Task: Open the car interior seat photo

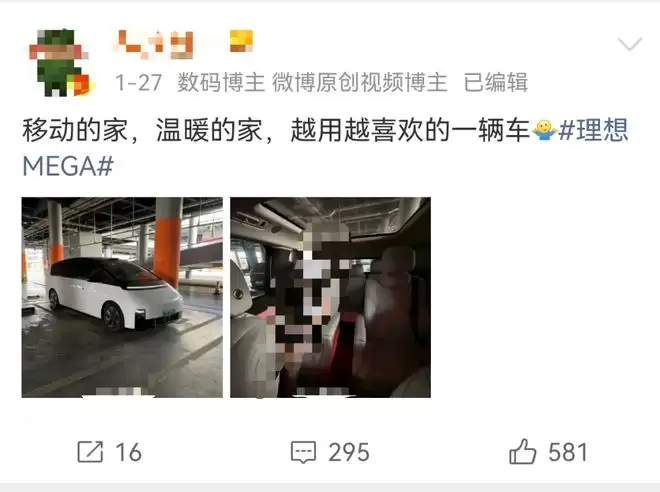Action: [330, 297]
